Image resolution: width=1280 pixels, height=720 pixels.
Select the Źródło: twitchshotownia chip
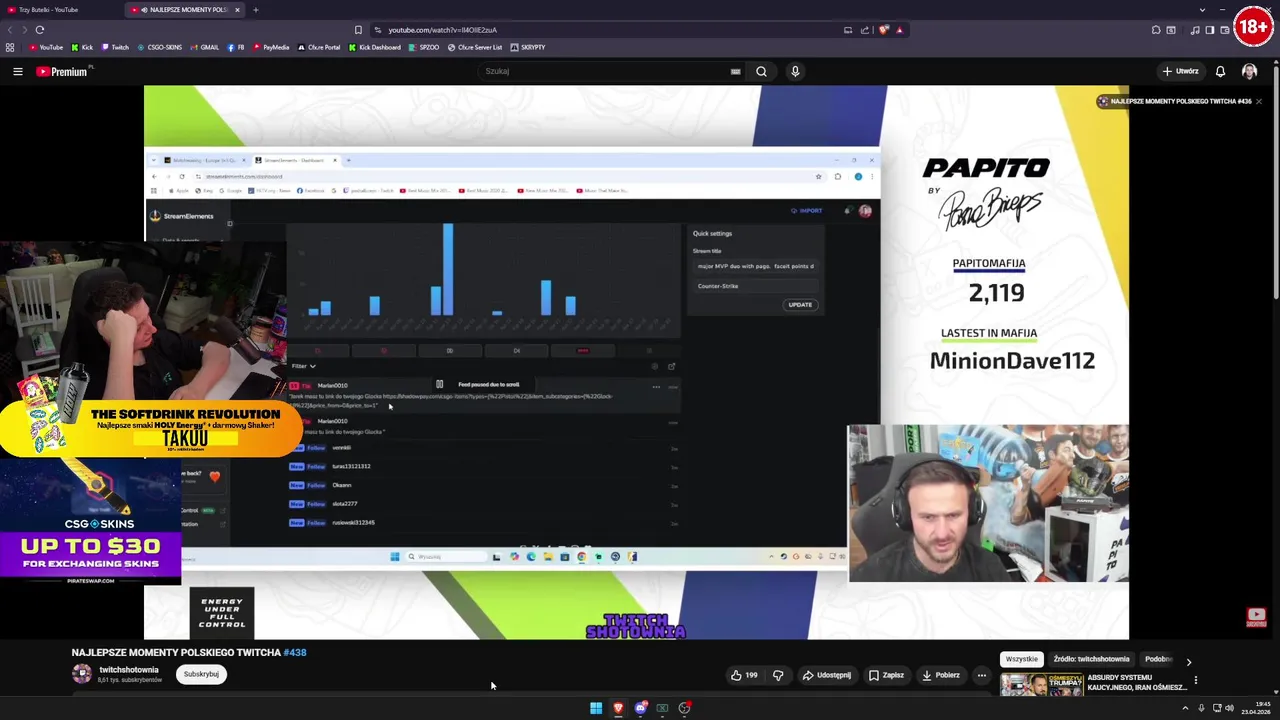(x=1091, y=659)
